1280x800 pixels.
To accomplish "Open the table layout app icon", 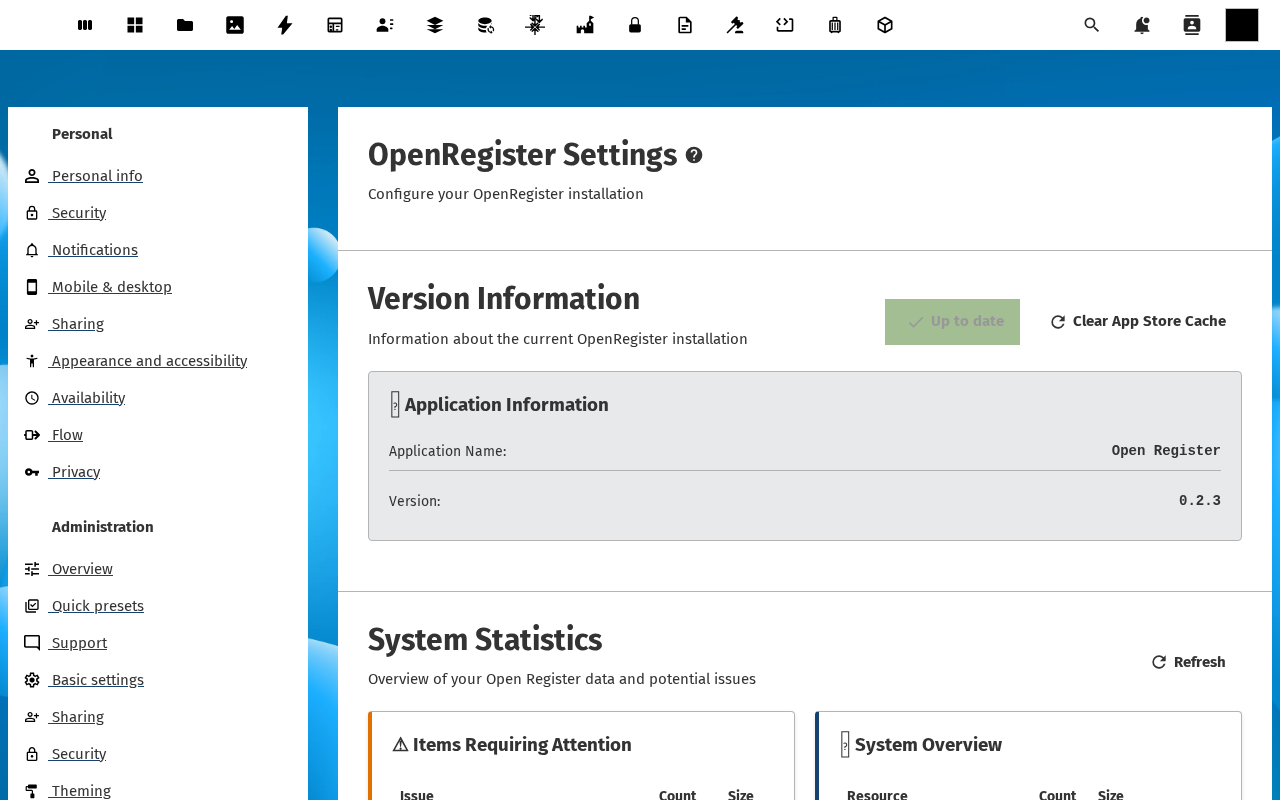I will pos(335,25).
